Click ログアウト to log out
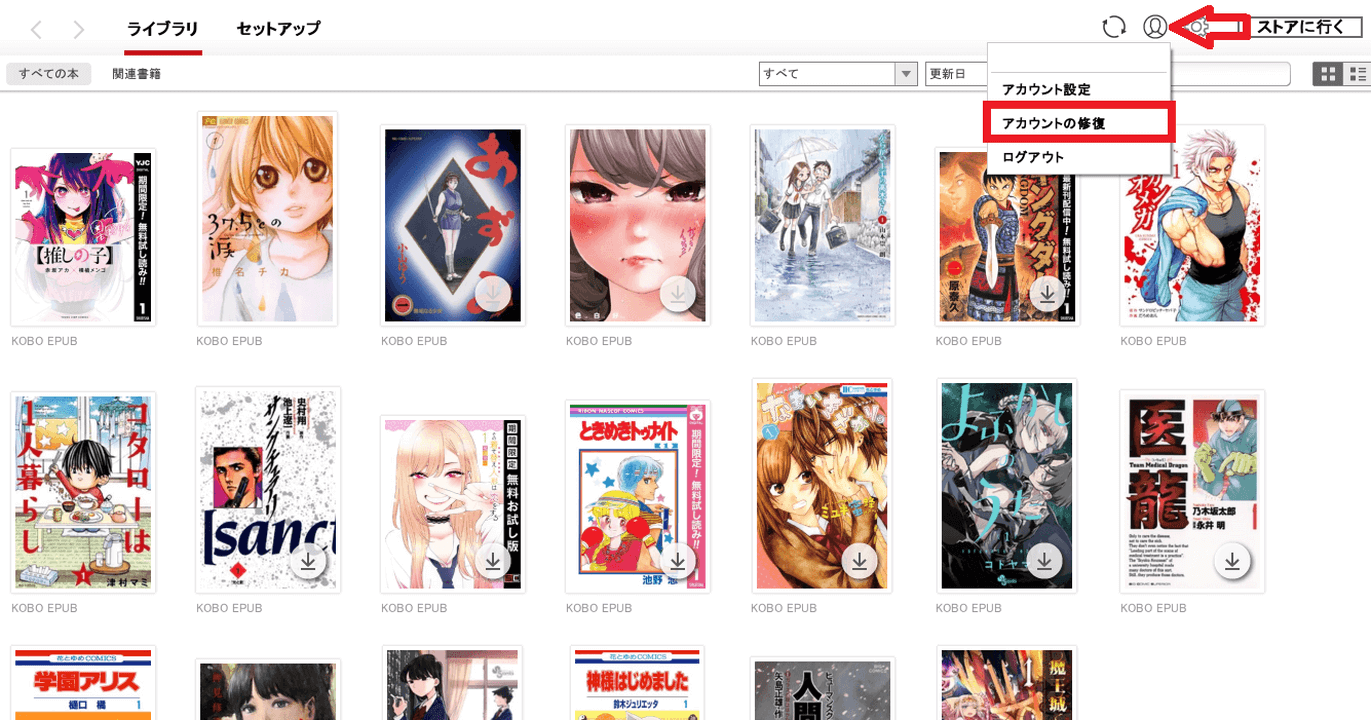The width and height of the screenshot is (1371, 720). click(x=1033, y=157)
